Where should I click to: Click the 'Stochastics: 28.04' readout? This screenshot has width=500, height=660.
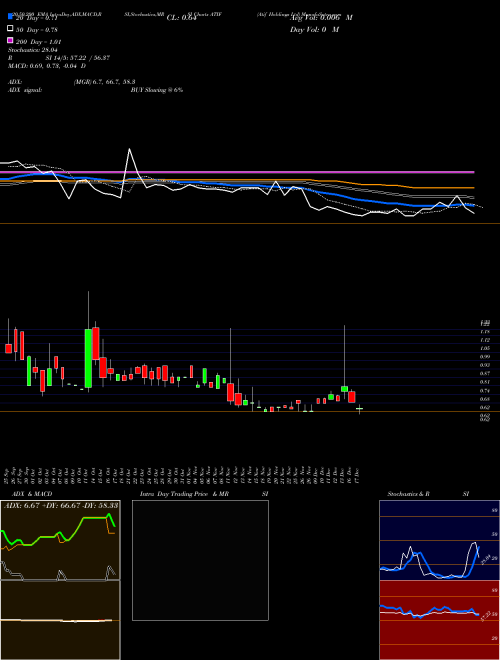click(x=32, y=50)
